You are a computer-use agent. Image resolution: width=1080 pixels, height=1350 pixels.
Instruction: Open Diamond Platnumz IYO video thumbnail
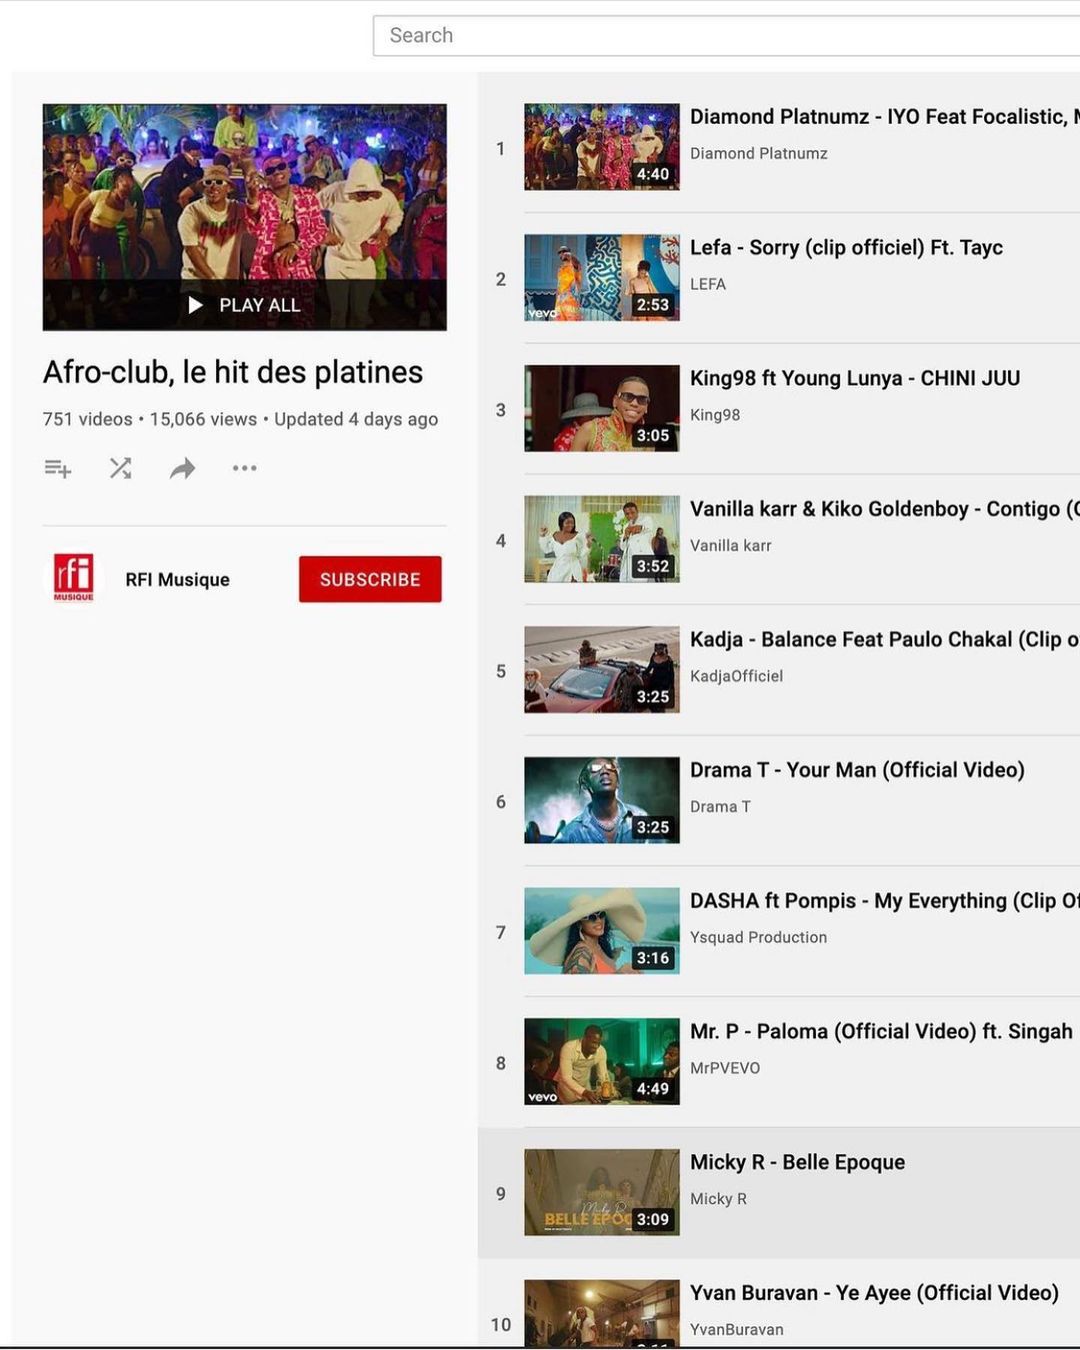click(x=601, y=147)
